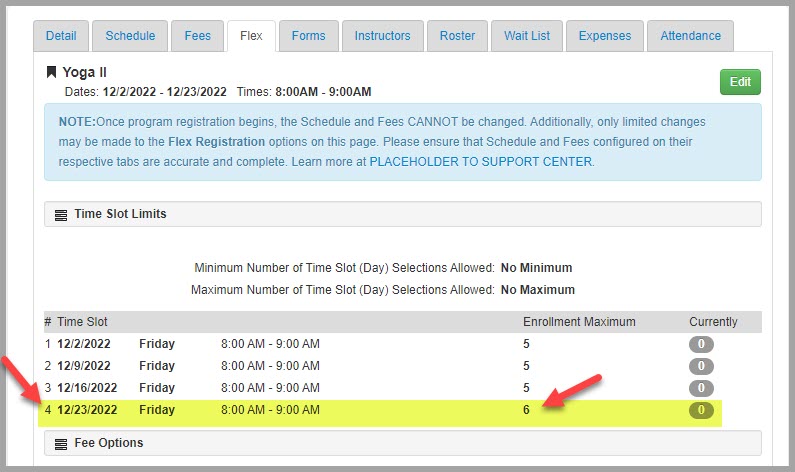Select the Forms tab
The width and height of the screenshot is (795, 472).
point(308,36)
